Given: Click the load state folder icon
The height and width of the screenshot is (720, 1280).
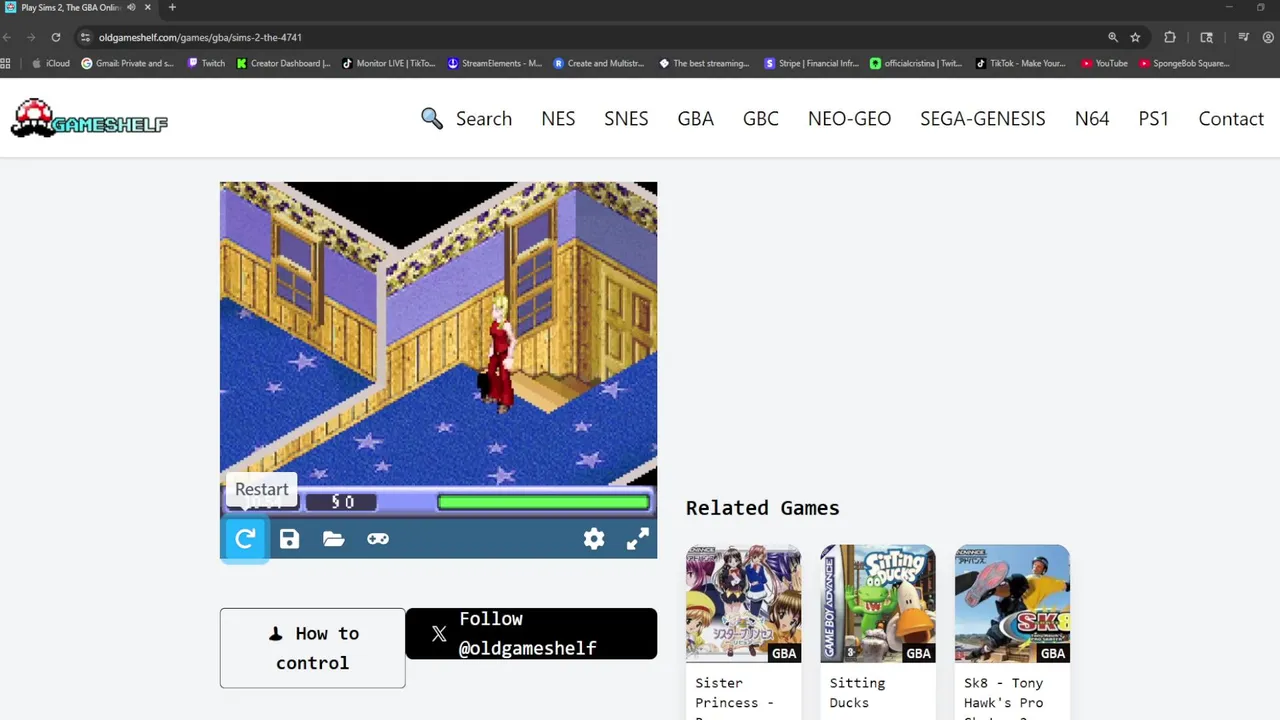Looking at the screenshot, I should (333, 539).
